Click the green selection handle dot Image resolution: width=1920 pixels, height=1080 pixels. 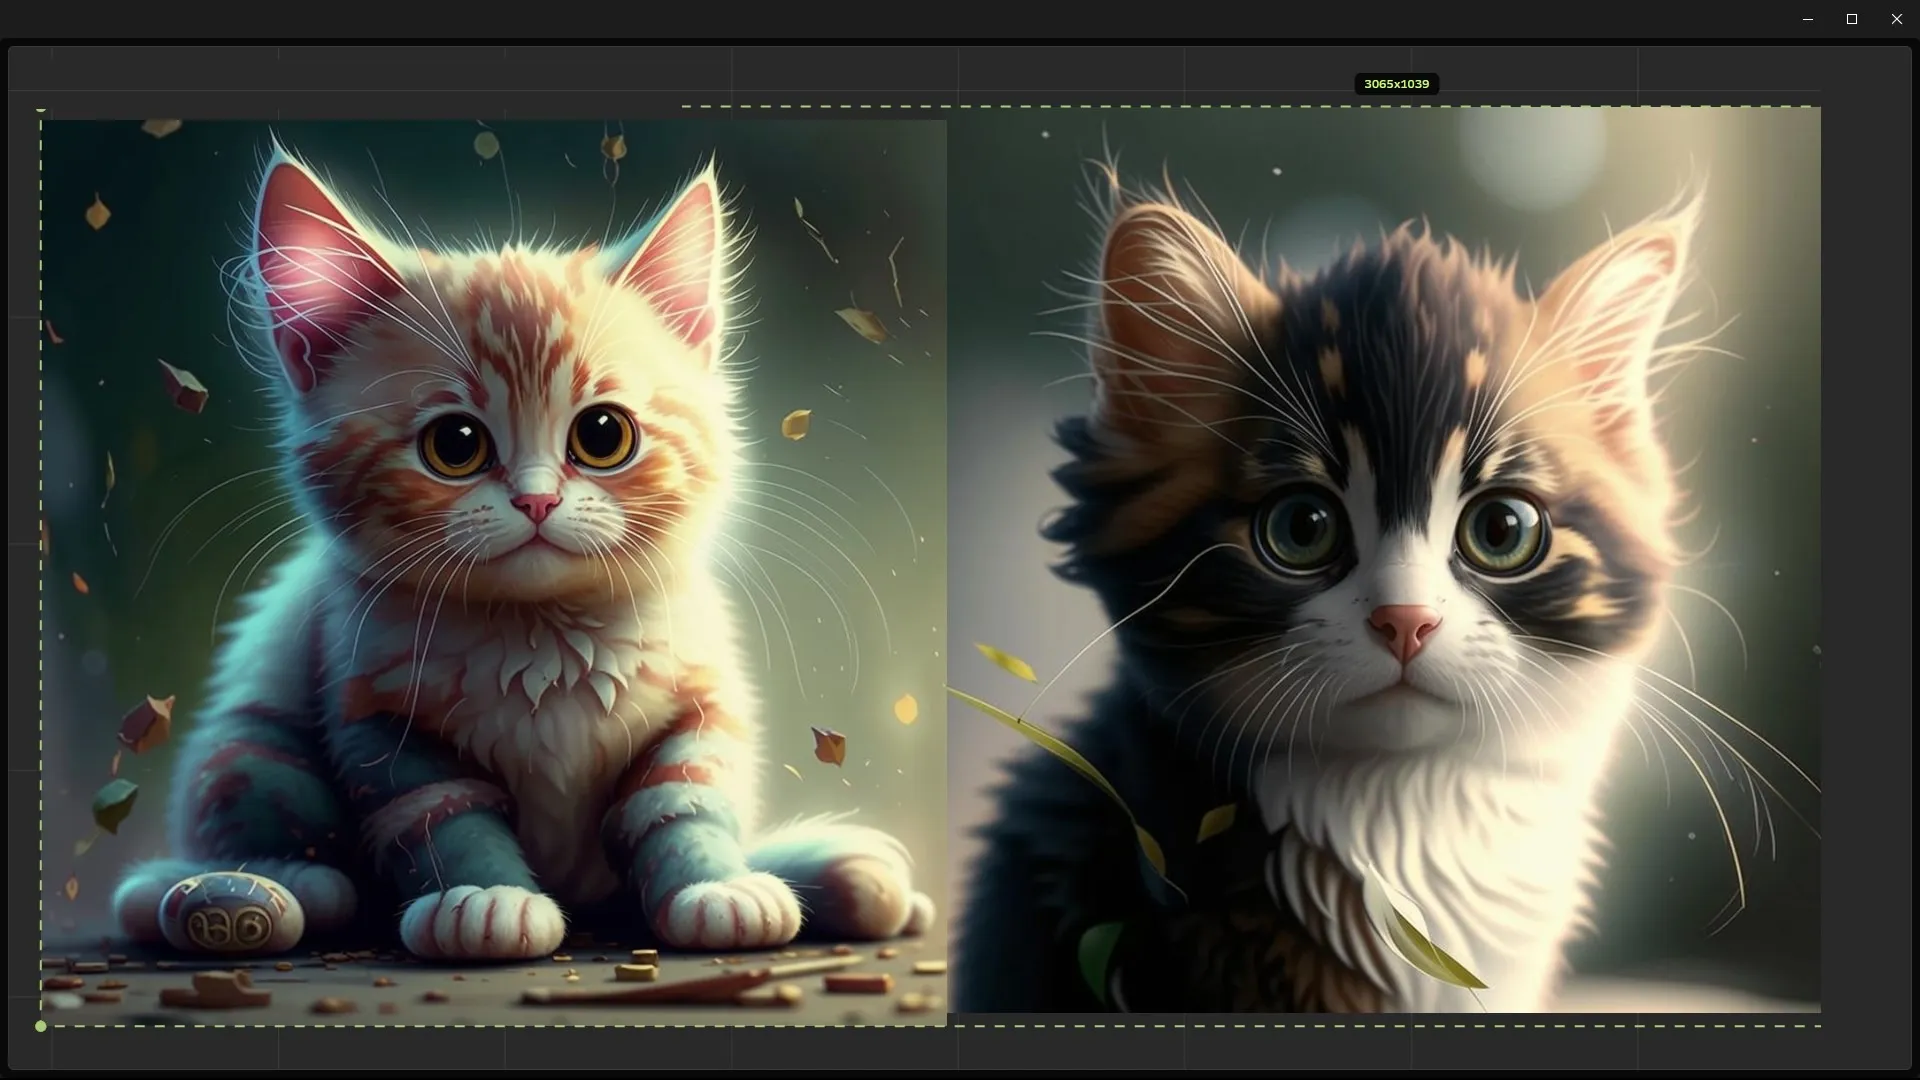[40, 1026]
